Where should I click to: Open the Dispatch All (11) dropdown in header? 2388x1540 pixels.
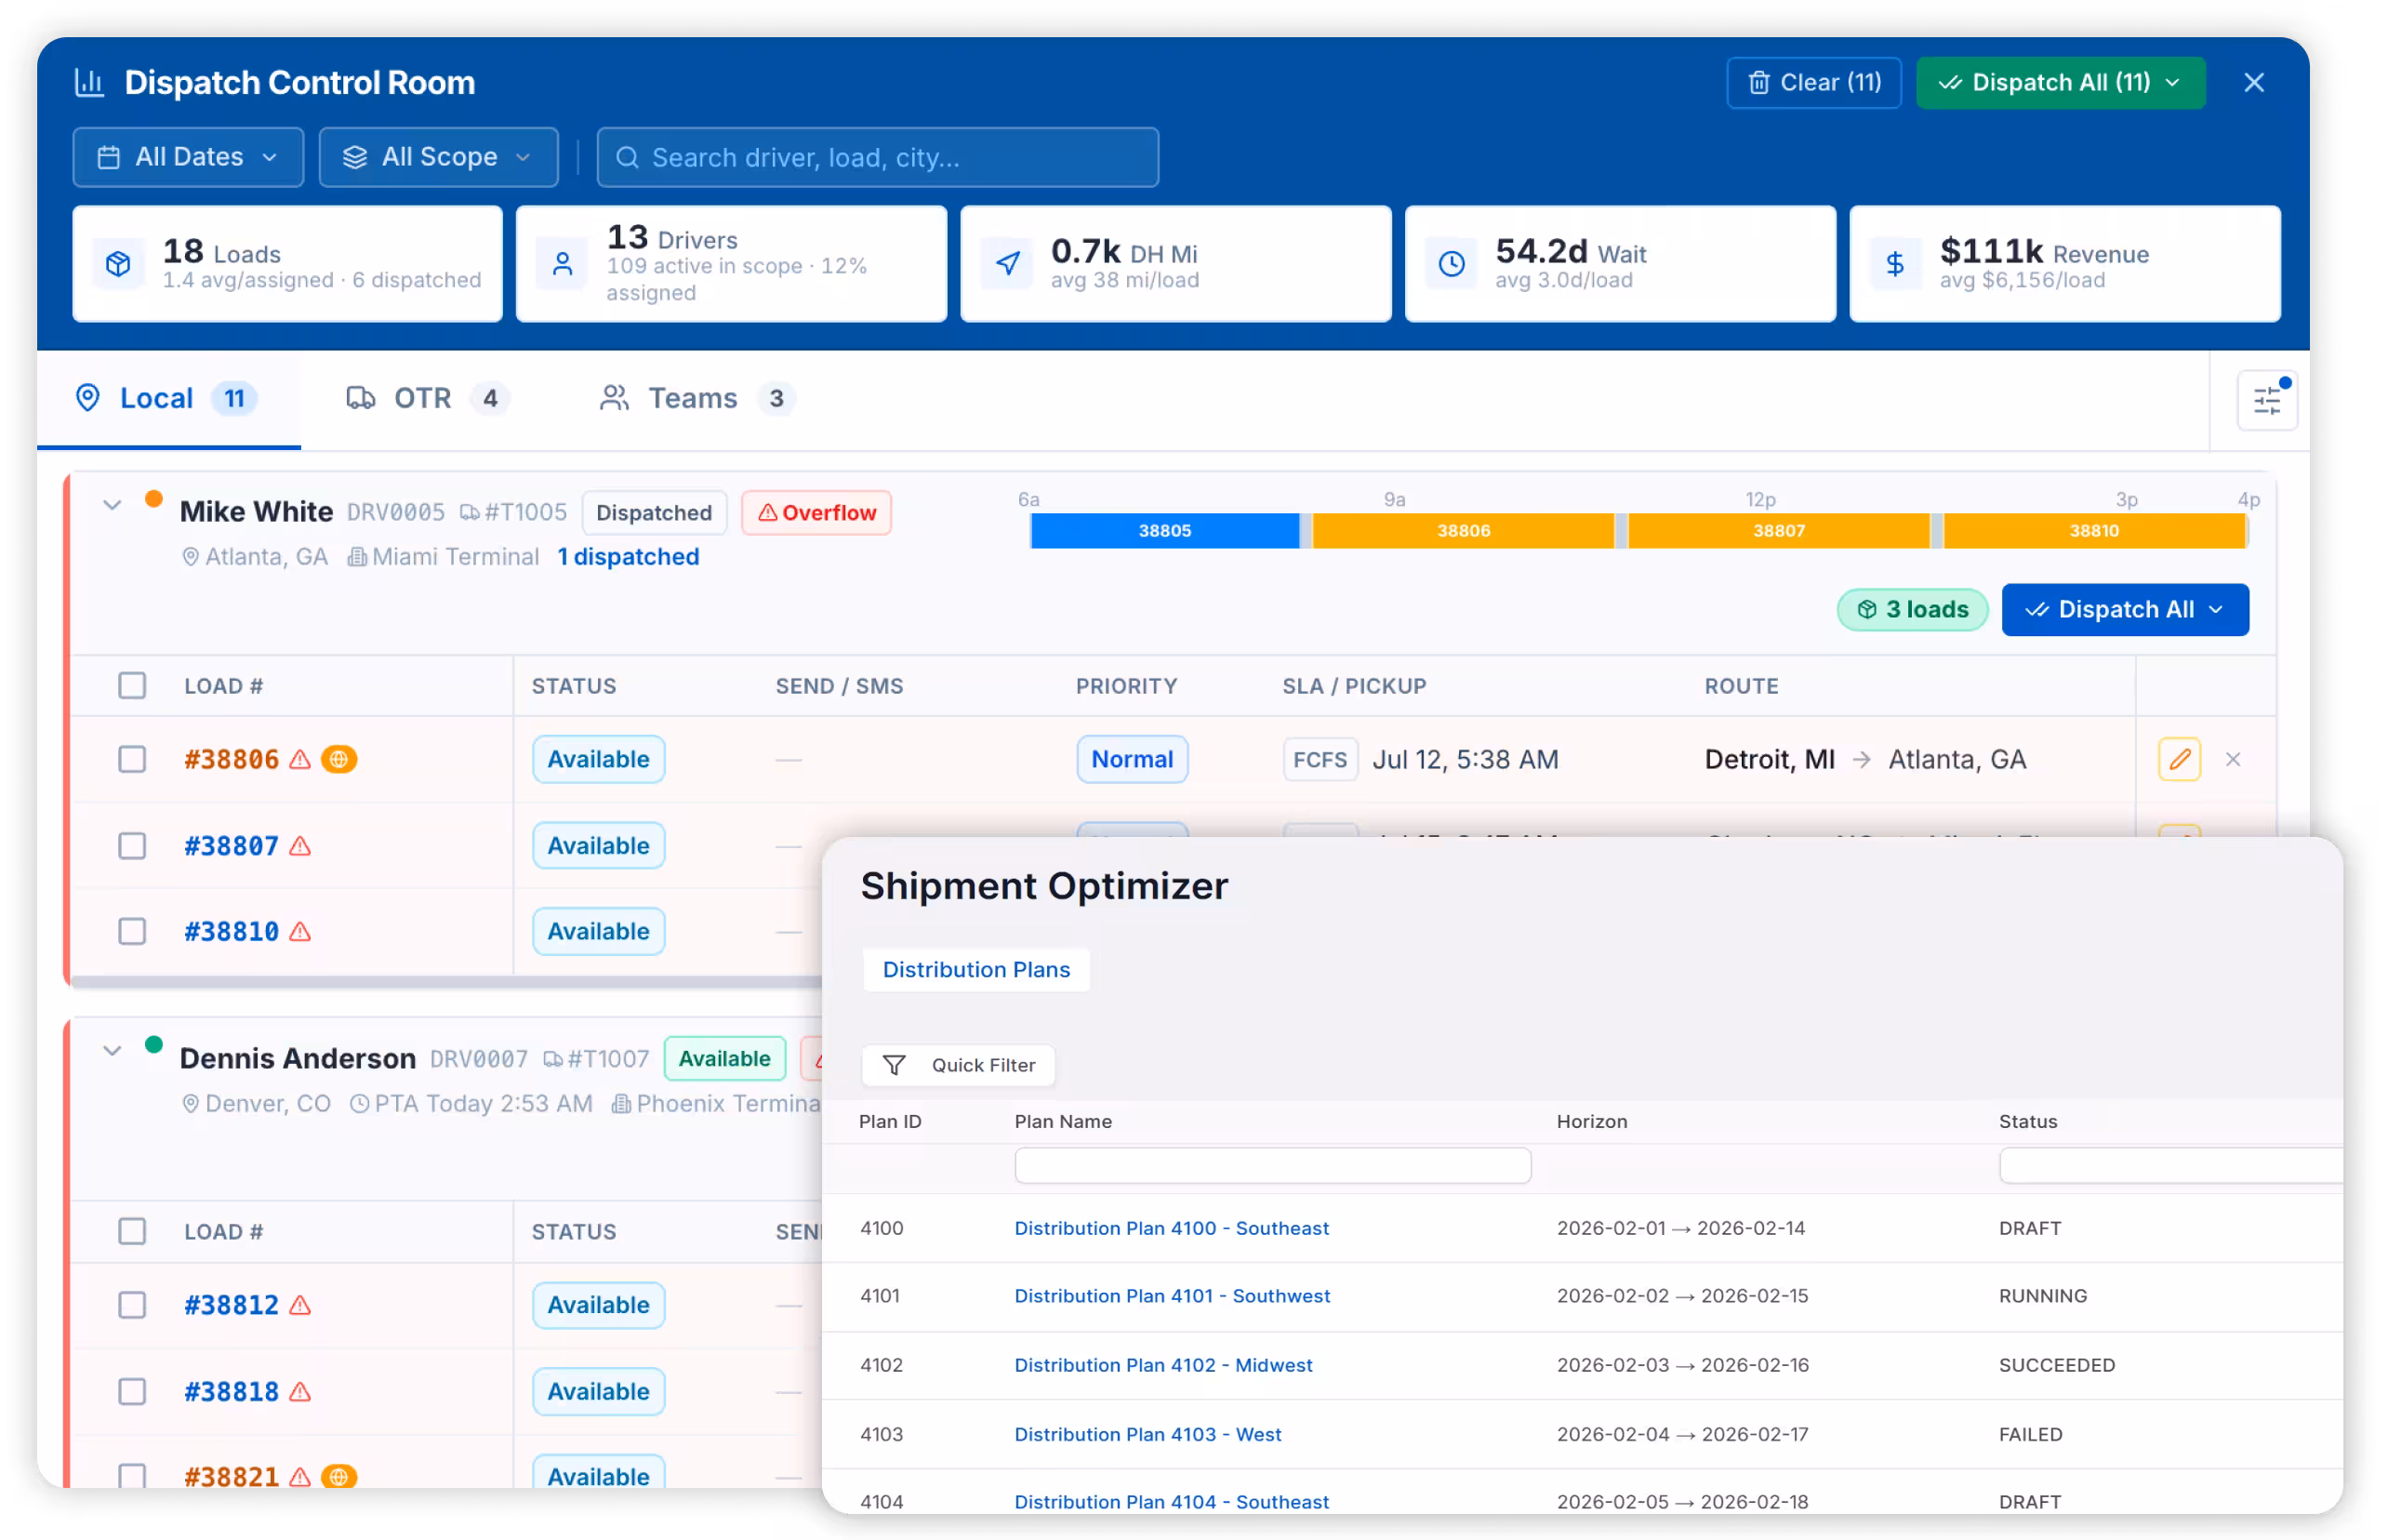(x=2060, y=83)
